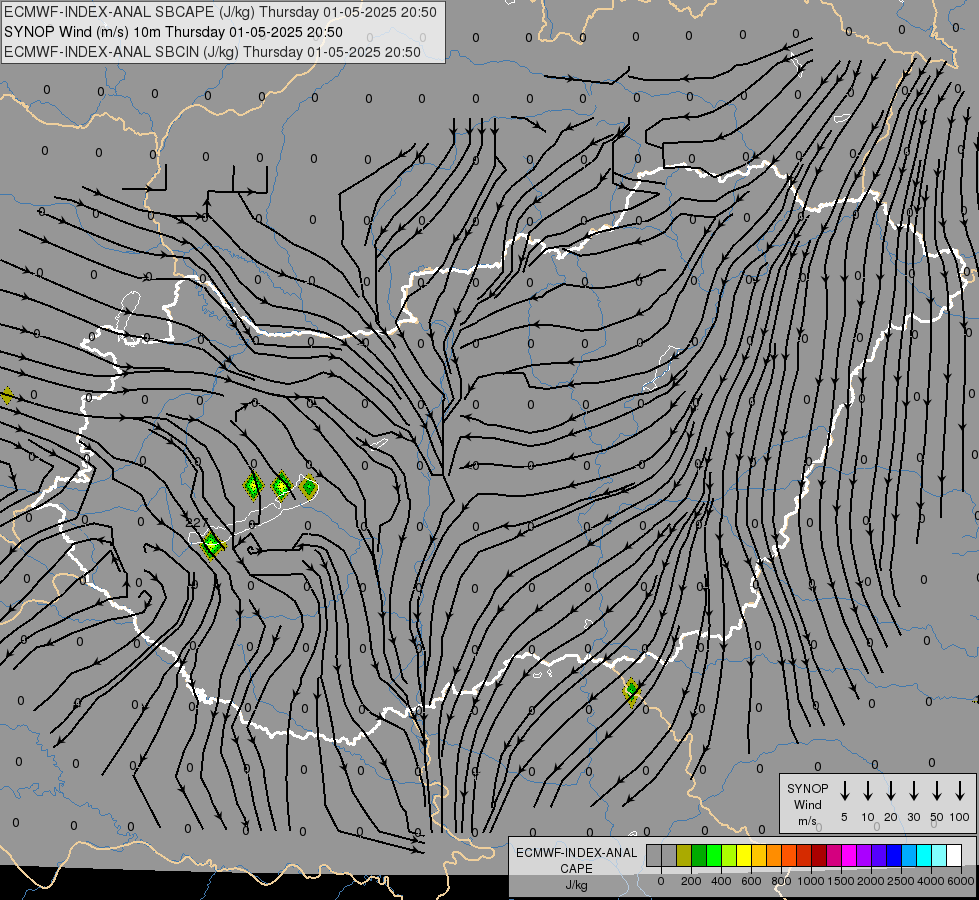The image size is (979, 900).
Task: Select the olive CAPE diamond at the left map edge
Action: (x=6, y=395)
